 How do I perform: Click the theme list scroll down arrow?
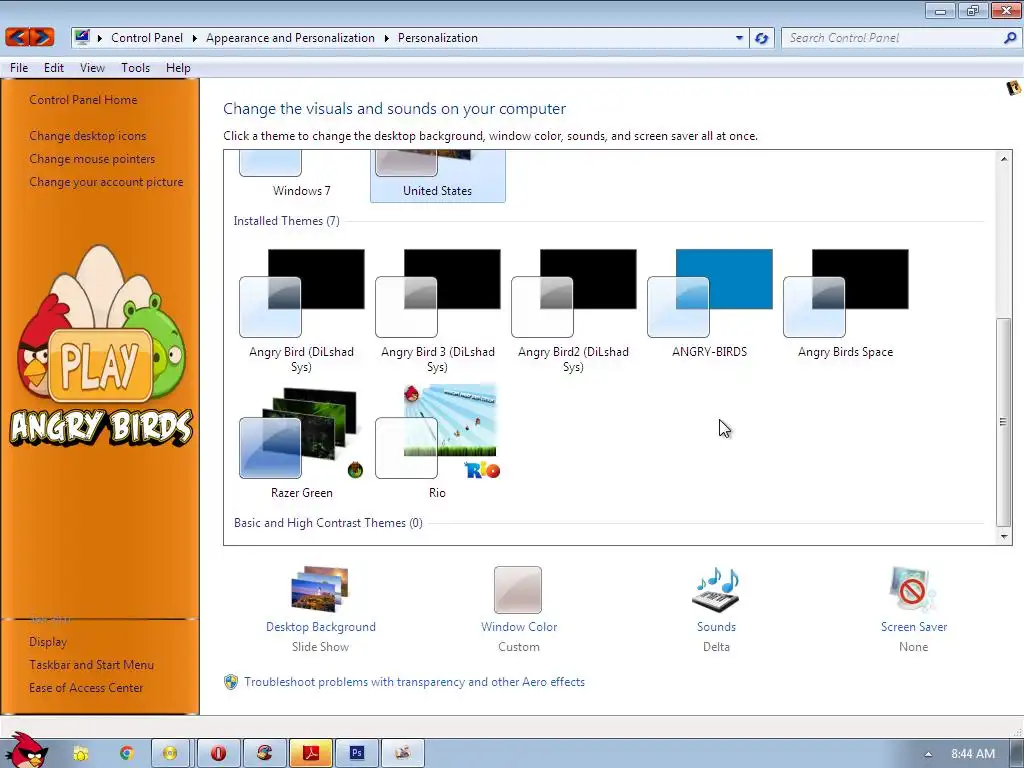click(x=1004, y=537)
